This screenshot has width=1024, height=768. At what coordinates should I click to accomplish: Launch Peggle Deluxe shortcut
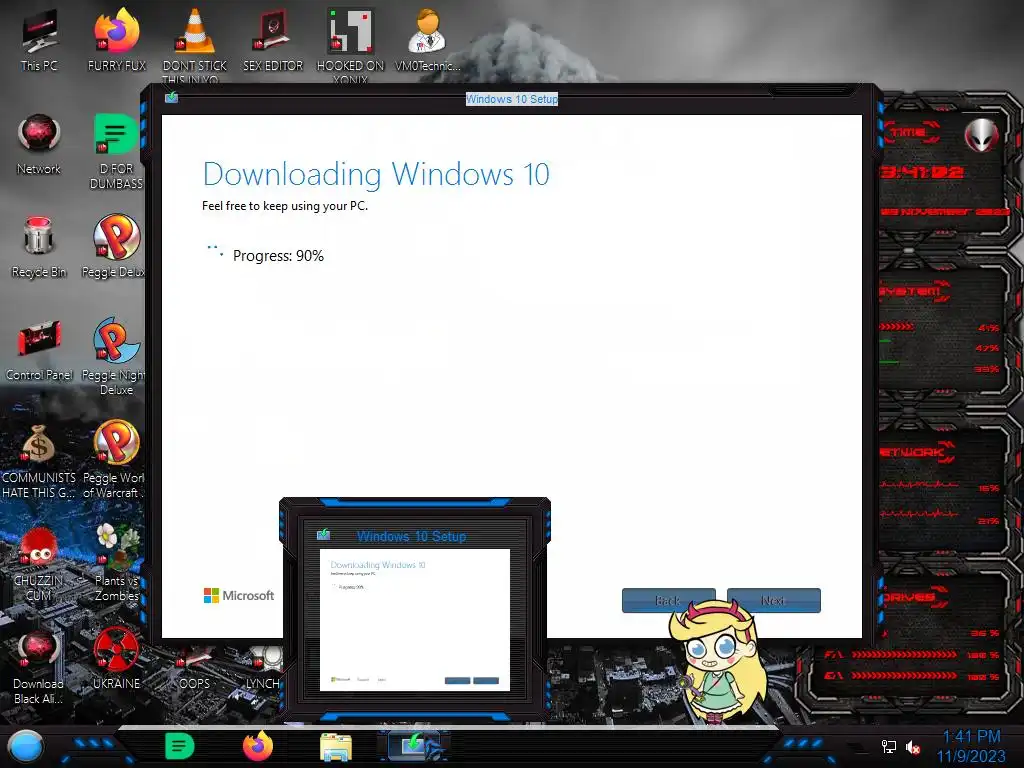tap(114, 247)
